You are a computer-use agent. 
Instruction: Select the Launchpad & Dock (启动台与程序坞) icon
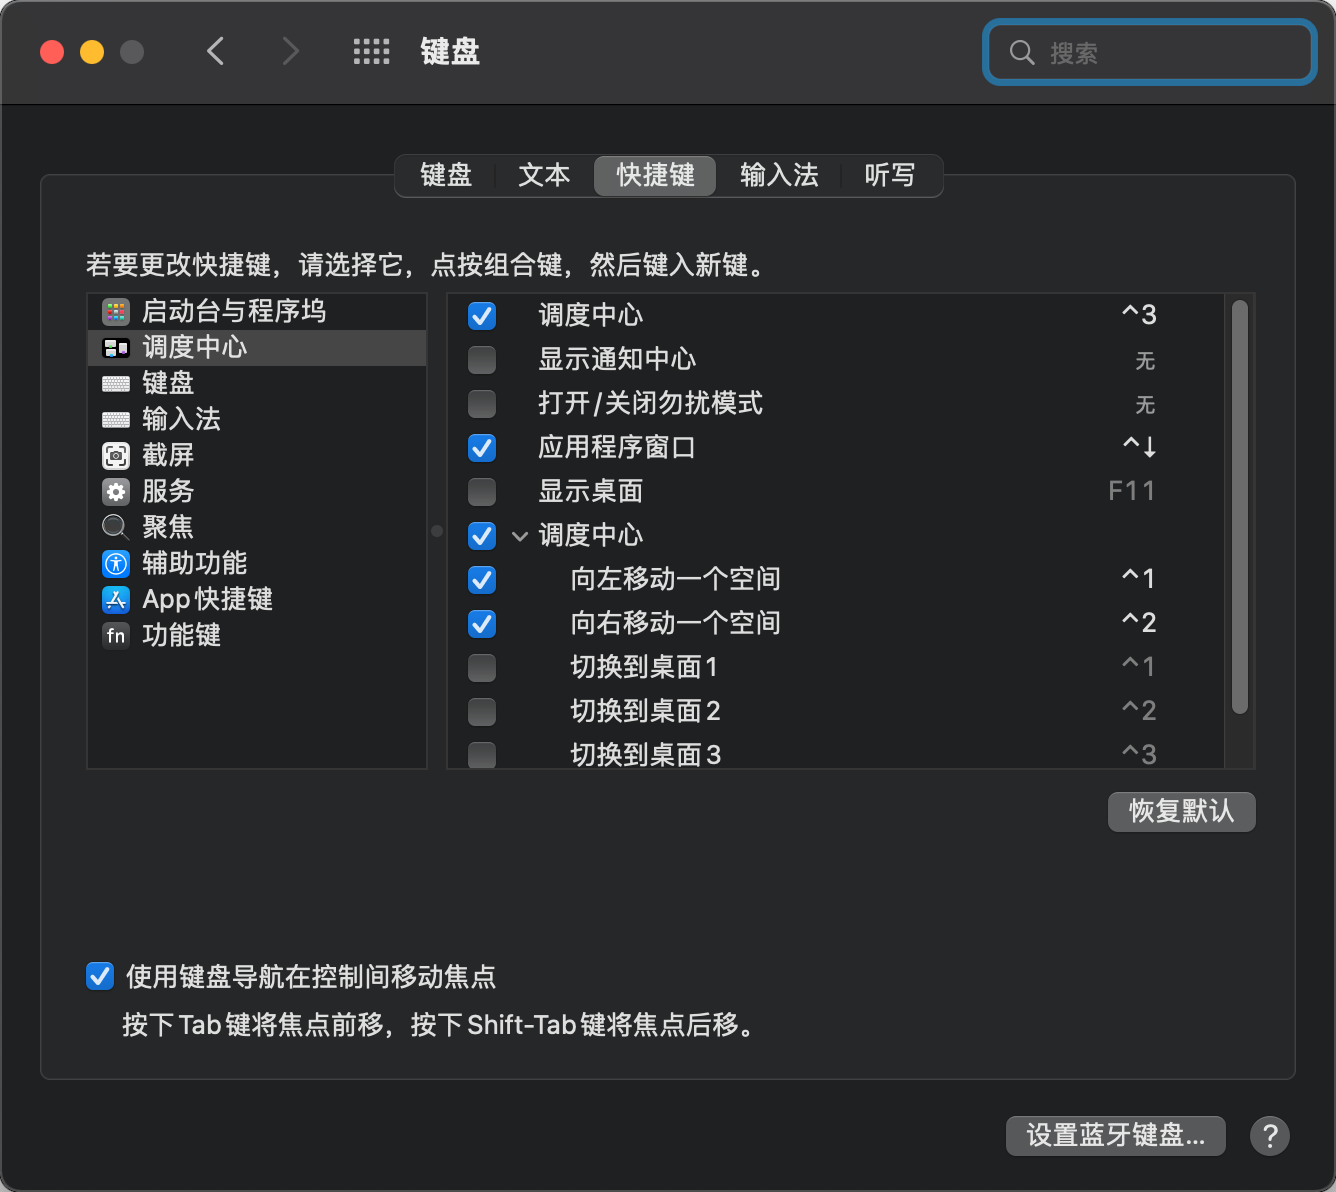coord(116,312)
